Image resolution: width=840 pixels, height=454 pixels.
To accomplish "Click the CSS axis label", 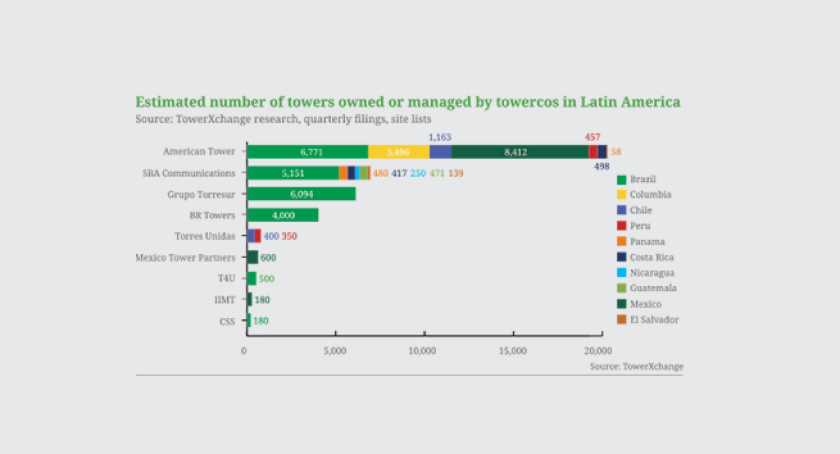I will (x=227, y=321).
